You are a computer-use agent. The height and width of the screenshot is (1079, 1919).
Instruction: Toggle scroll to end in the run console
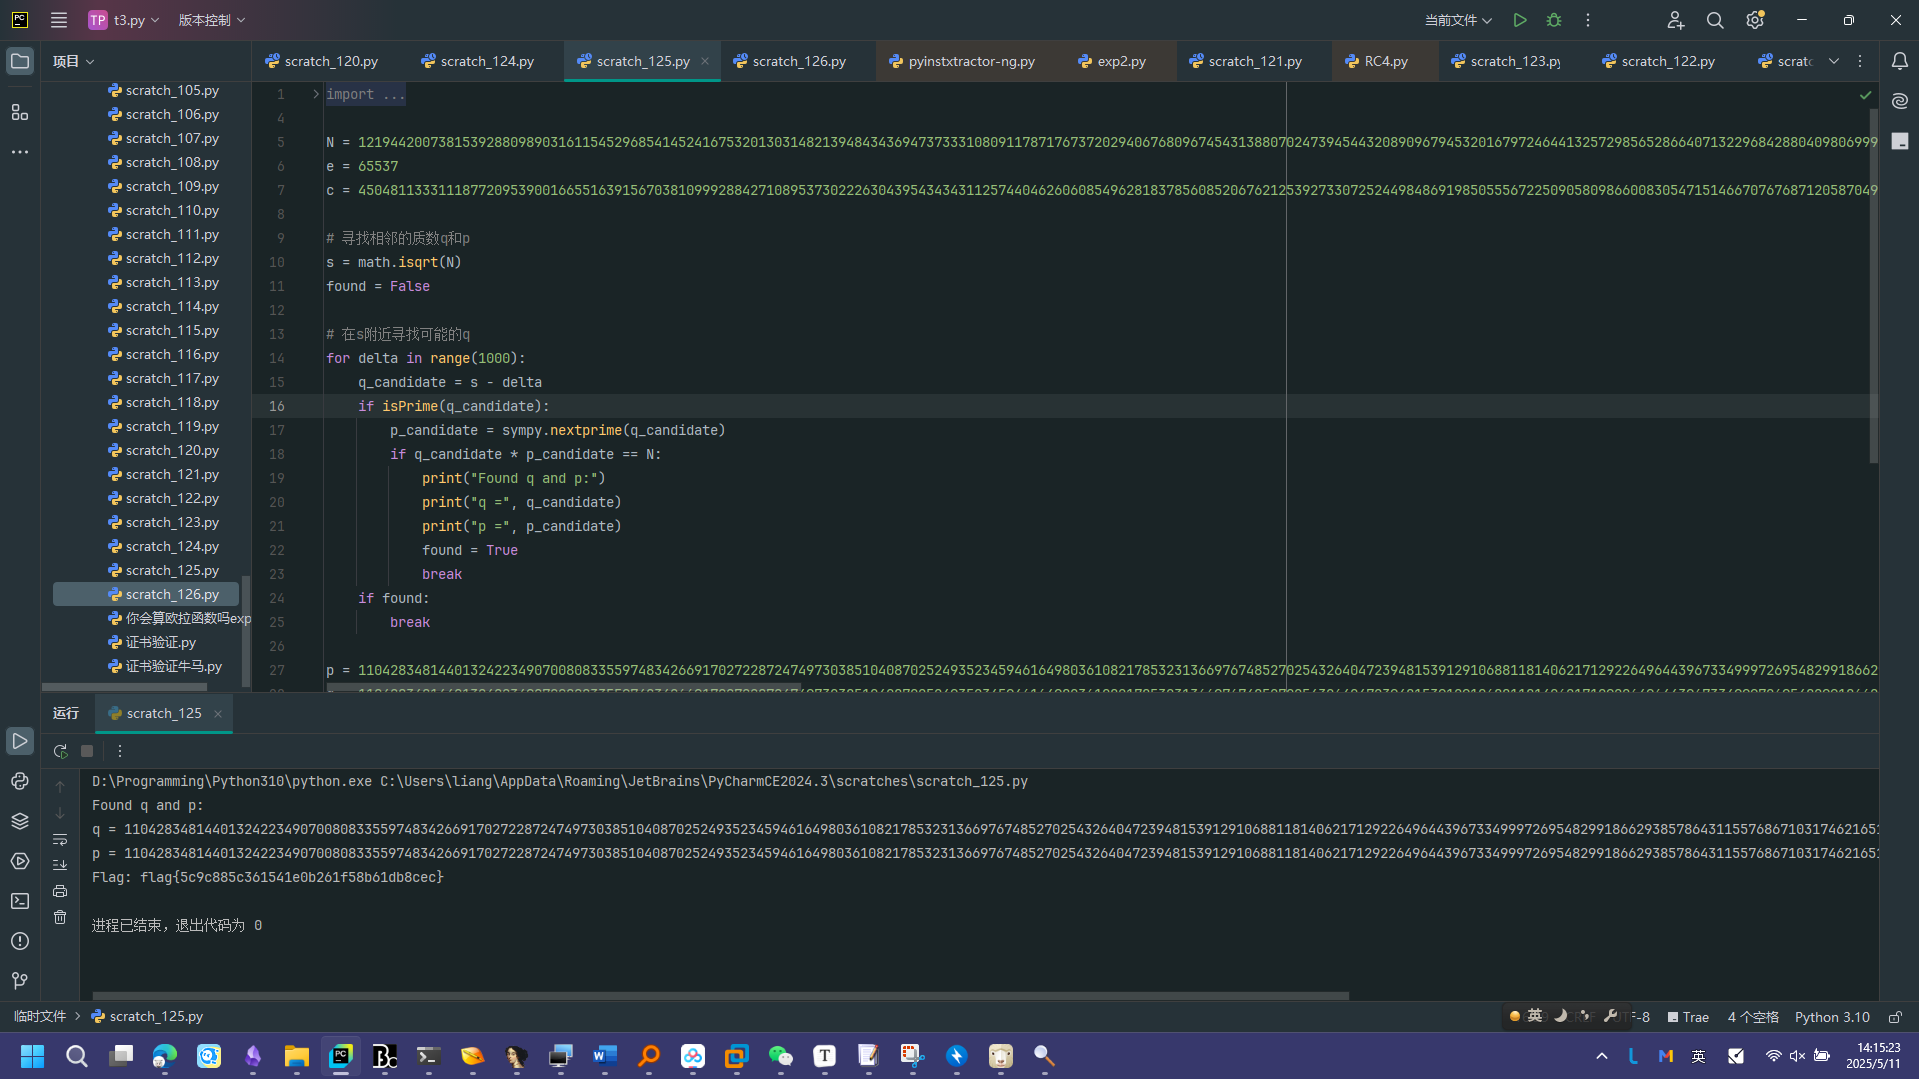coord(60,864)
